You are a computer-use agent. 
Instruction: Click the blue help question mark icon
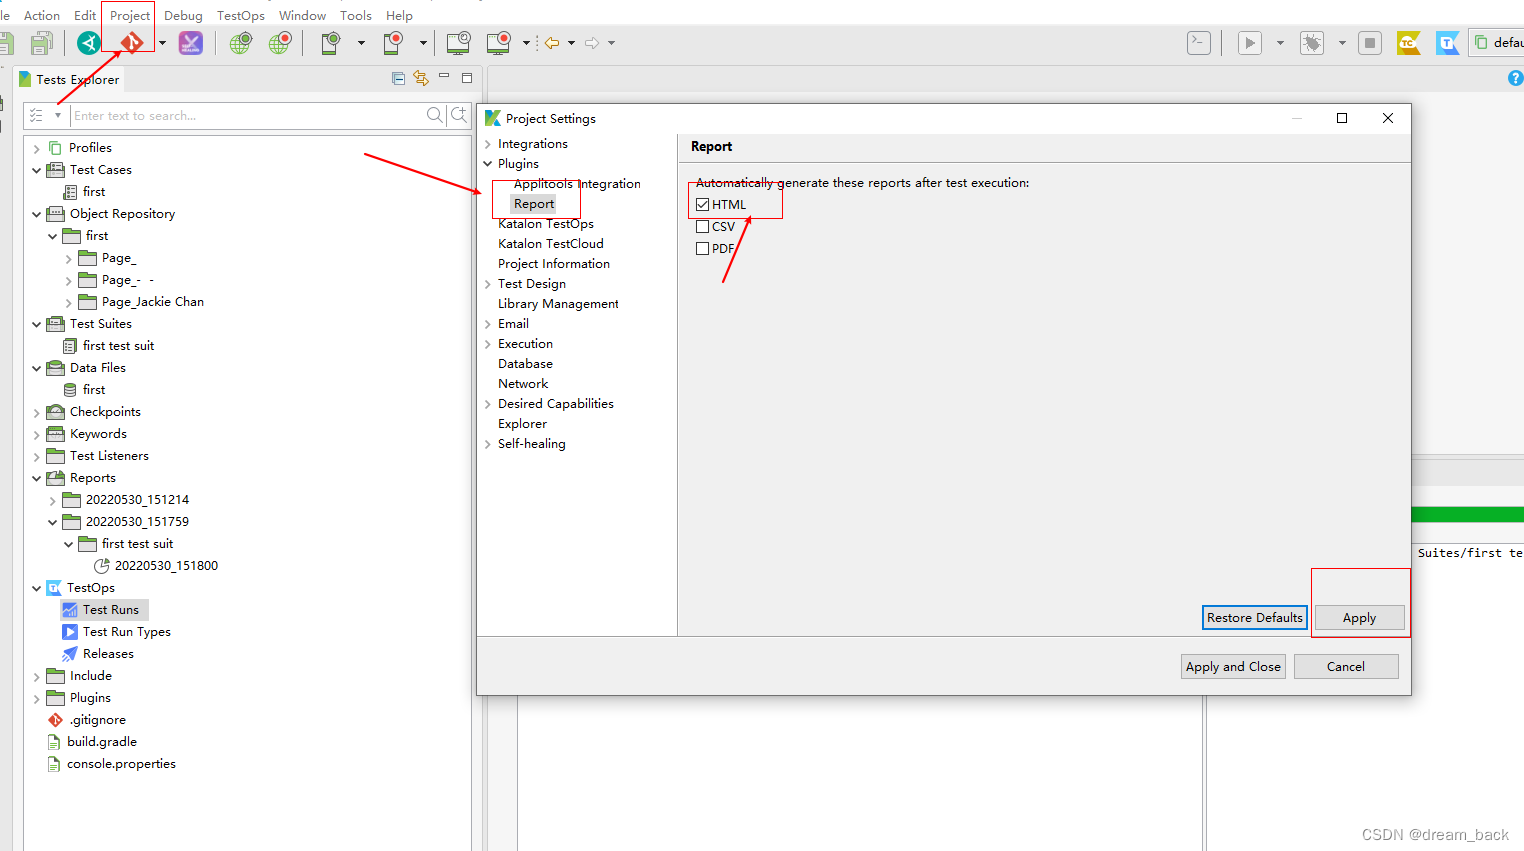[x=1516, y=78]
